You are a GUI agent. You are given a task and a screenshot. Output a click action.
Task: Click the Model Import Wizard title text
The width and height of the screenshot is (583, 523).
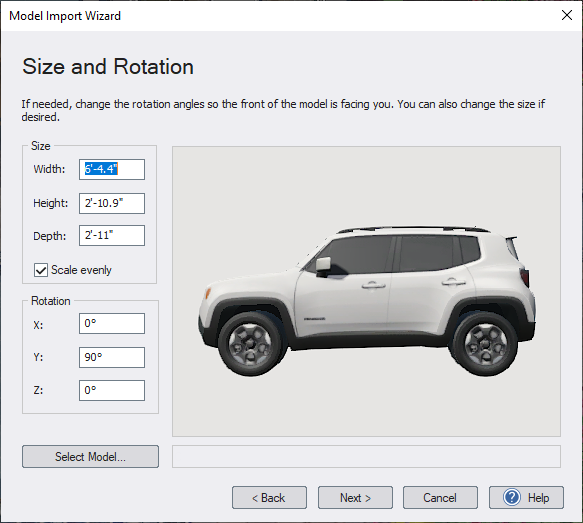(65, 16)
